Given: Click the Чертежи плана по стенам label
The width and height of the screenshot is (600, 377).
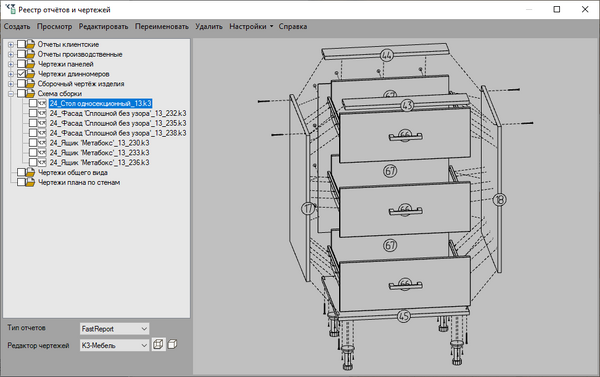Looking at the screenshot, I should [x=79, y=183].
